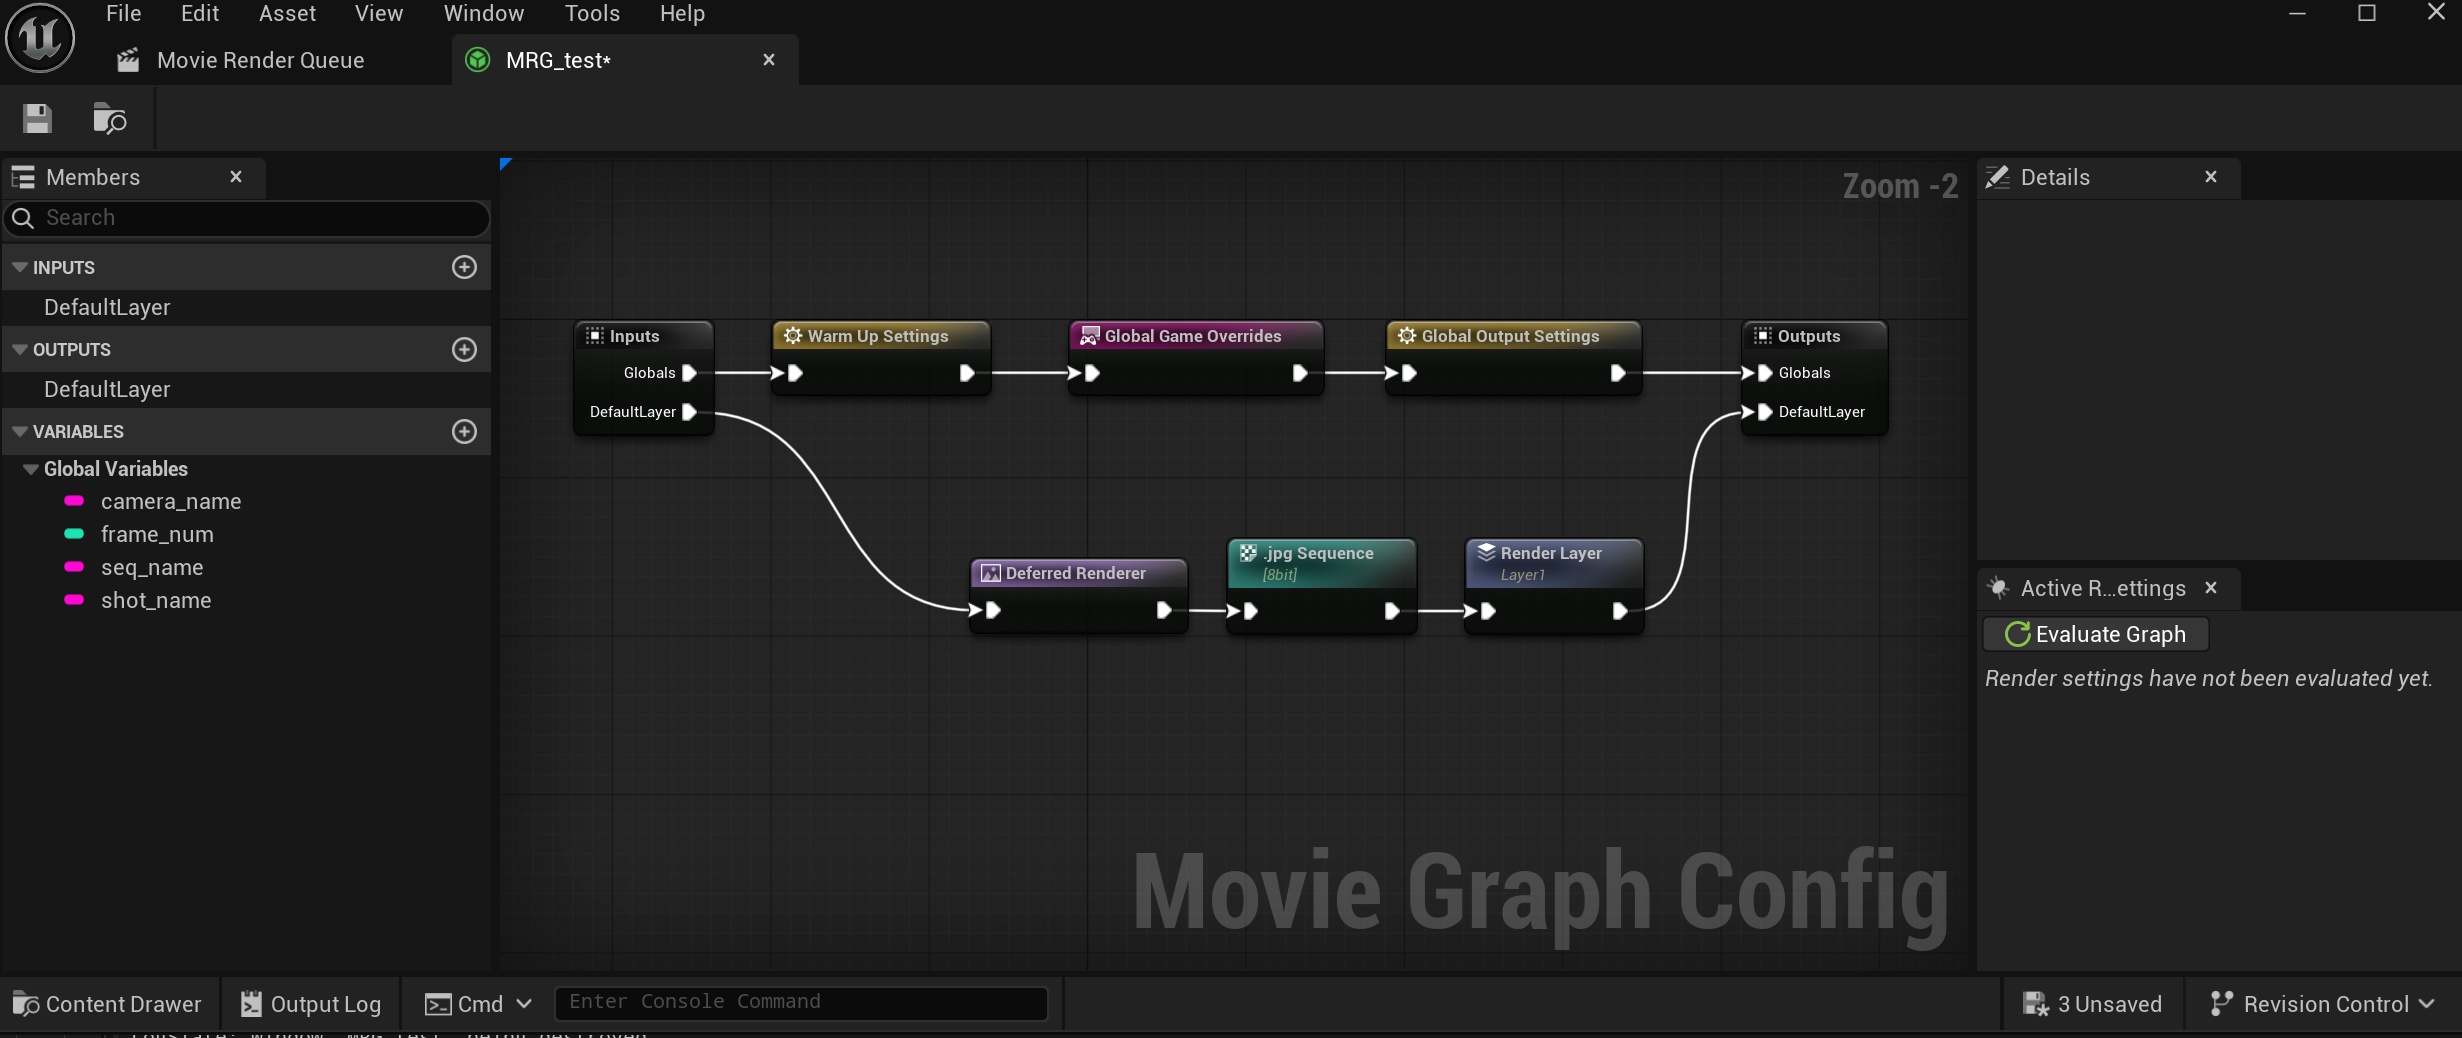Add a new input with plus icon
Viewport: 2462px width, 1038px height.
point(464,267)
